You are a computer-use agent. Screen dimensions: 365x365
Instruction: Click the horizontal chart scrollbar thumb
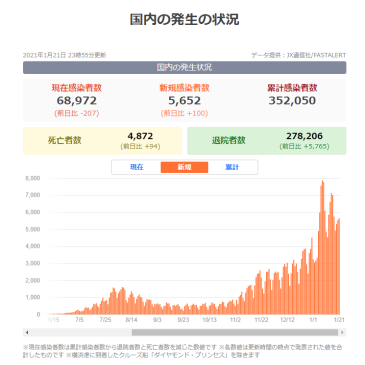pos(235,332)
